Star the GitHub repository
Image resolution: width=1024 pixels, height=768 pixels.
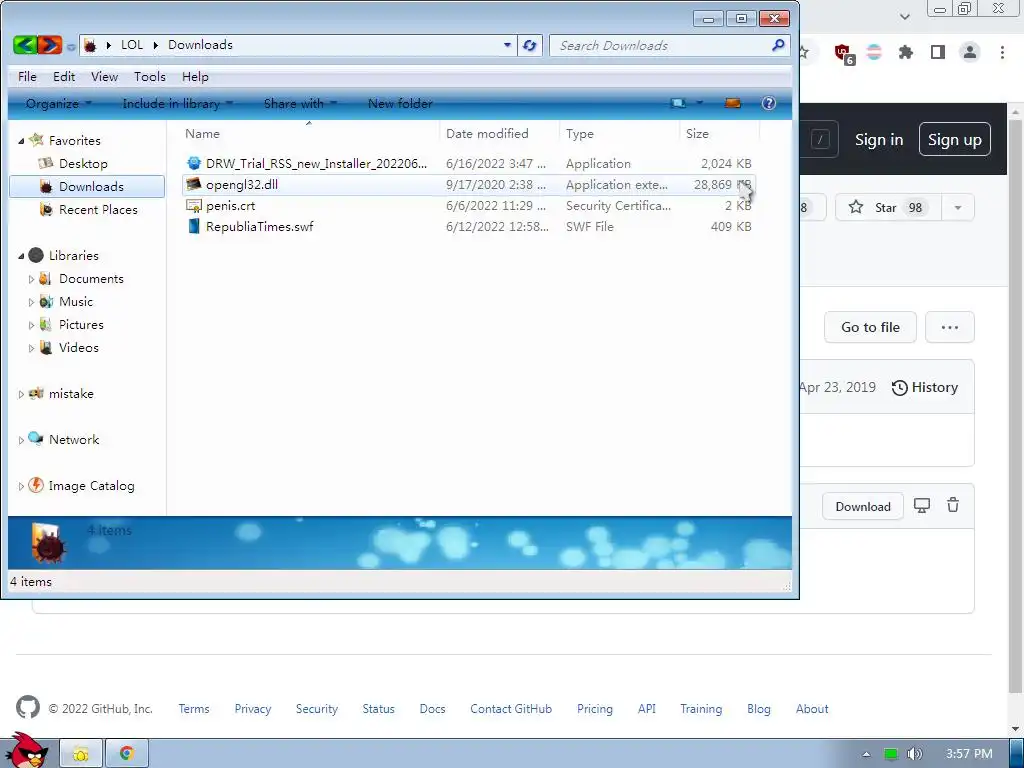pos(886,208)
